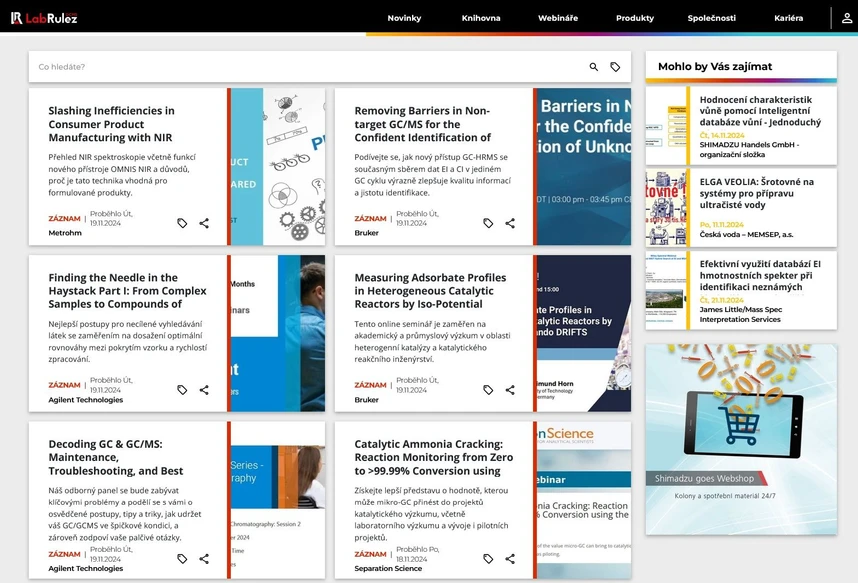This screenshot has height=583, width=858.
Task: Click tag icon on Measuring Adsorbate Profiles card
Action: click(x=488, y=390)
